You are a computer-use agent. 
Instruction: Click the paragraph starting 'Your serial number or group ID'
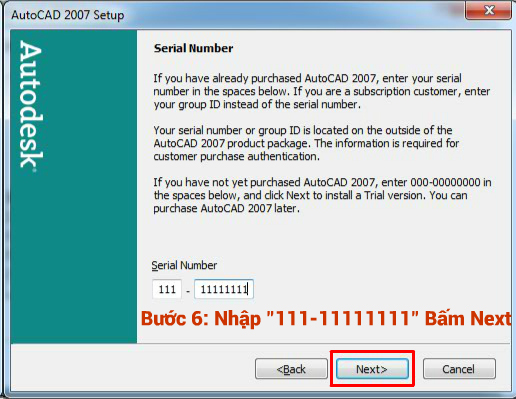point(306,143)
